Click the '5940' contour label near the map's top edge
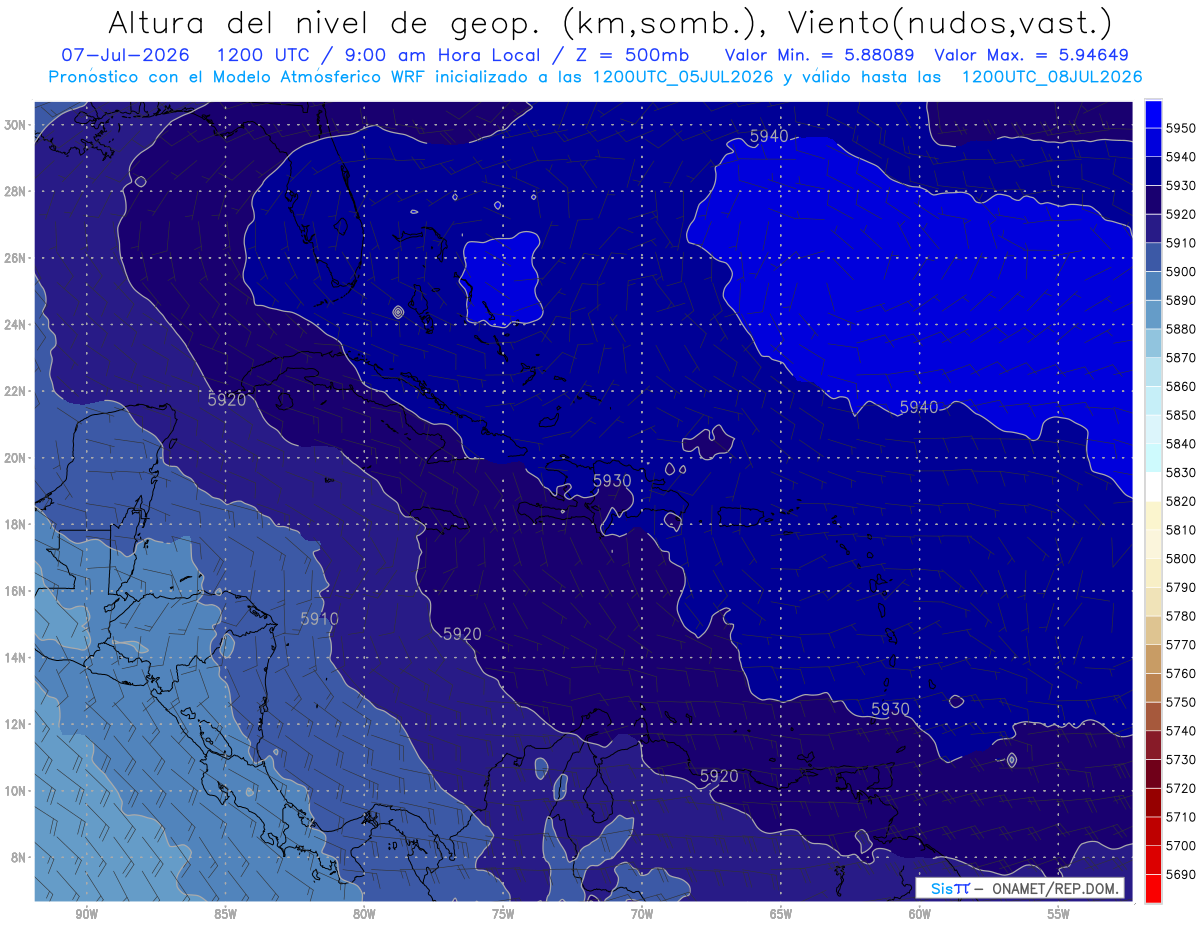This screenshot has height=927, width=1200. [770, 136]
